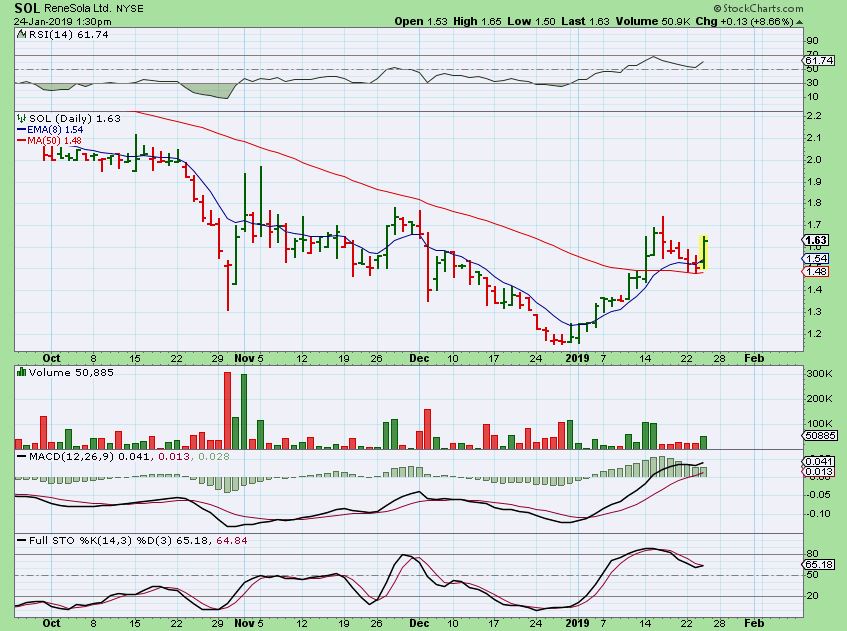Click the Chg +0.13 (+8.66%) value
Screen dimensions: 847x631
pos(744,22)
